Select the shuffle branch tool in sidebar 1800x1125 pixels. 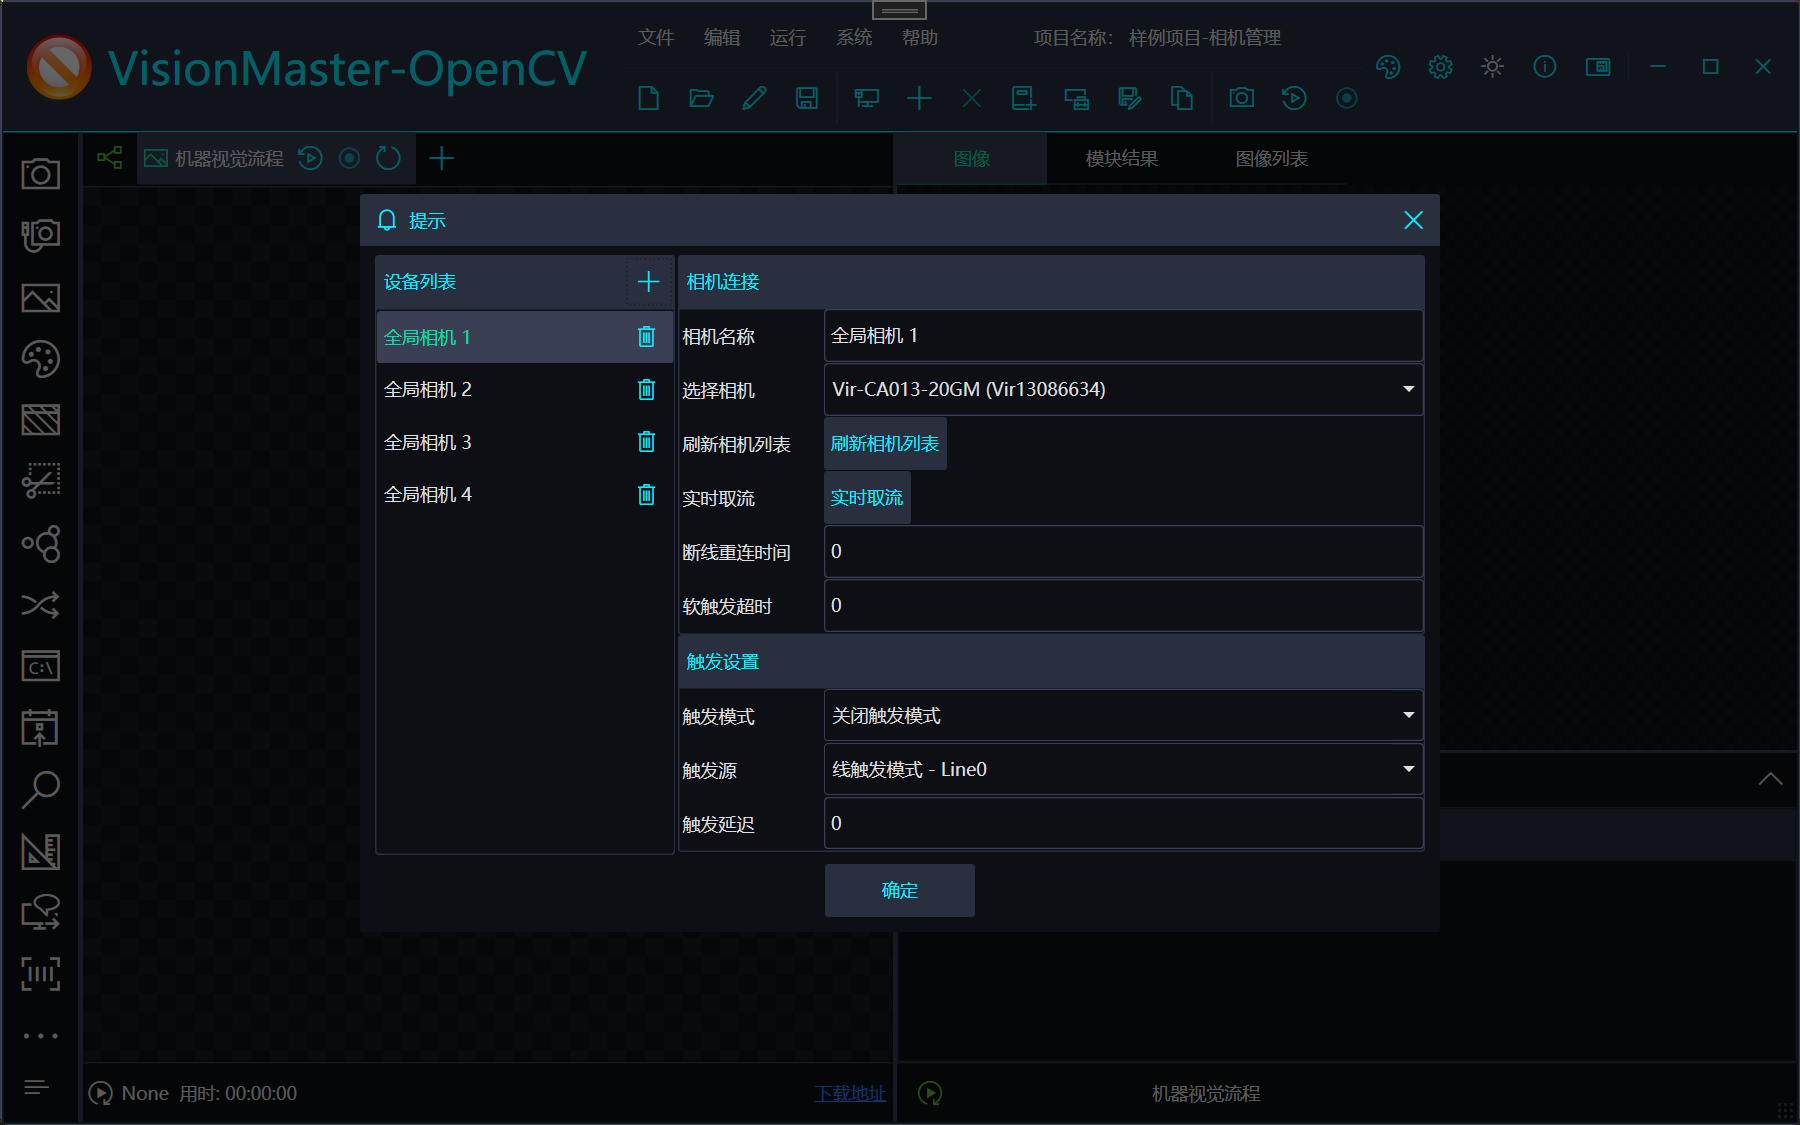pos(41,605)
